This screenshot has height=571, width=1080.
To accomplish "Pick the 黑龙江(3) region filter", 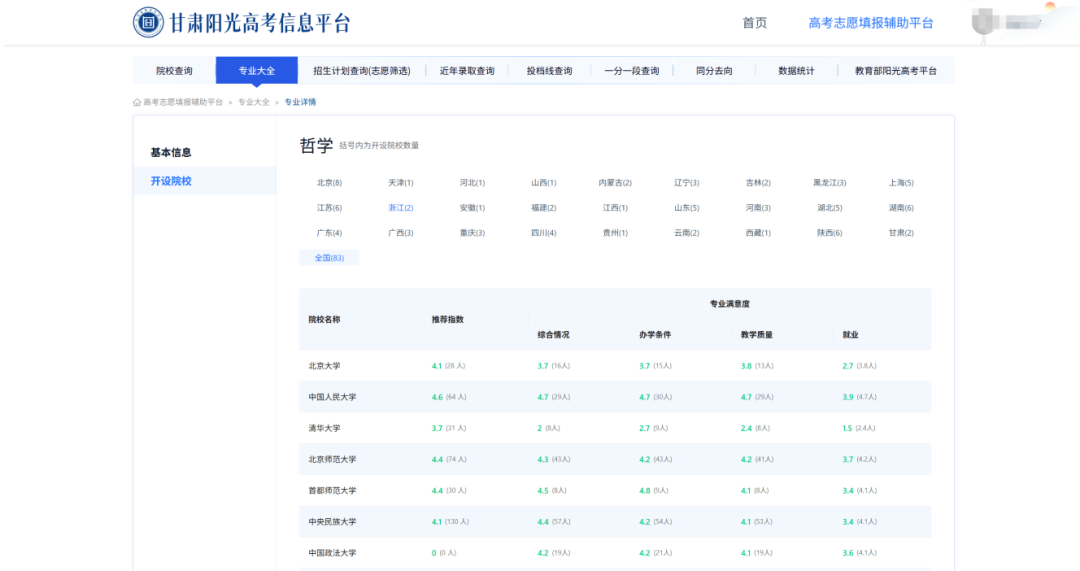I will [829, 183].
